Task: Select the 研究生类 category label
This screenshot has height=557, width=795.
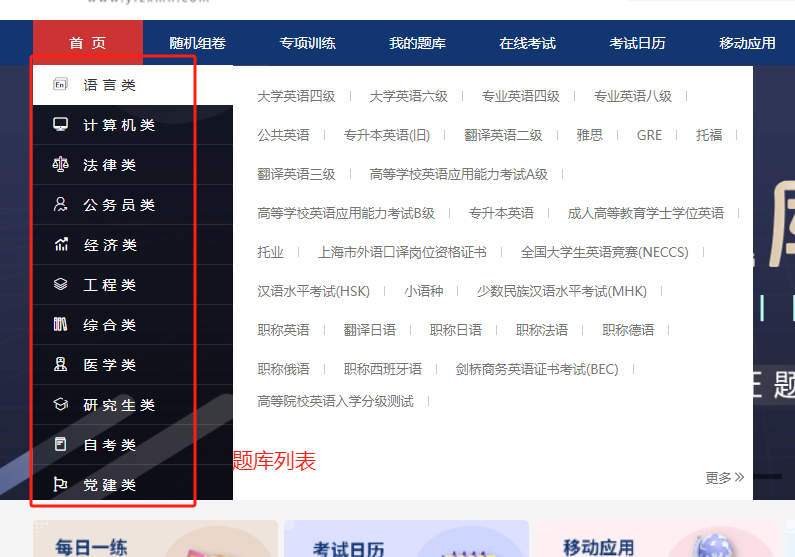Action: point(119,405)
